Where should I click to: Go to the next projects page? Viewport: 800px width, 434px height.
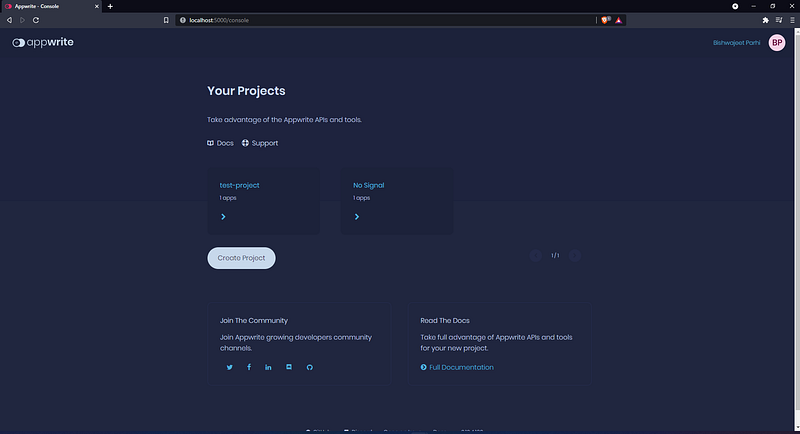click(x=574, y=256)
